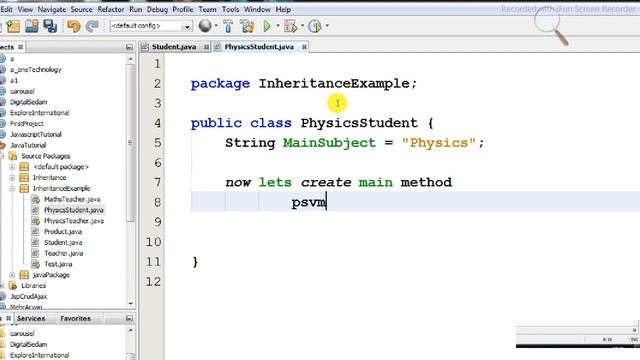Image resolution: width=640 pixels, height=360 pixels.
Task: Open the Profile menu
Action: [182, 9]
